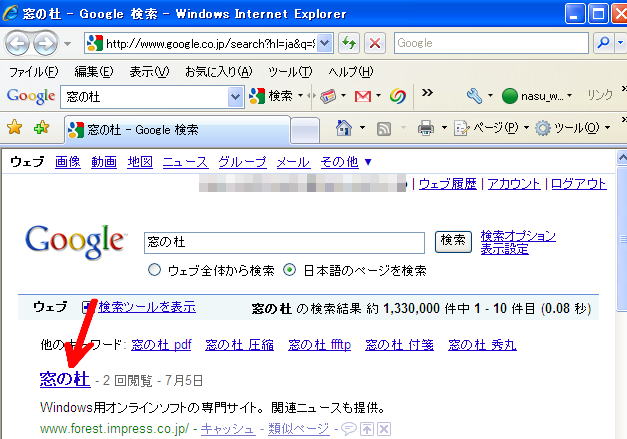Click the address bar URL field
The image size is (627, 439).
pyautogui.click(x=210, y=43)
